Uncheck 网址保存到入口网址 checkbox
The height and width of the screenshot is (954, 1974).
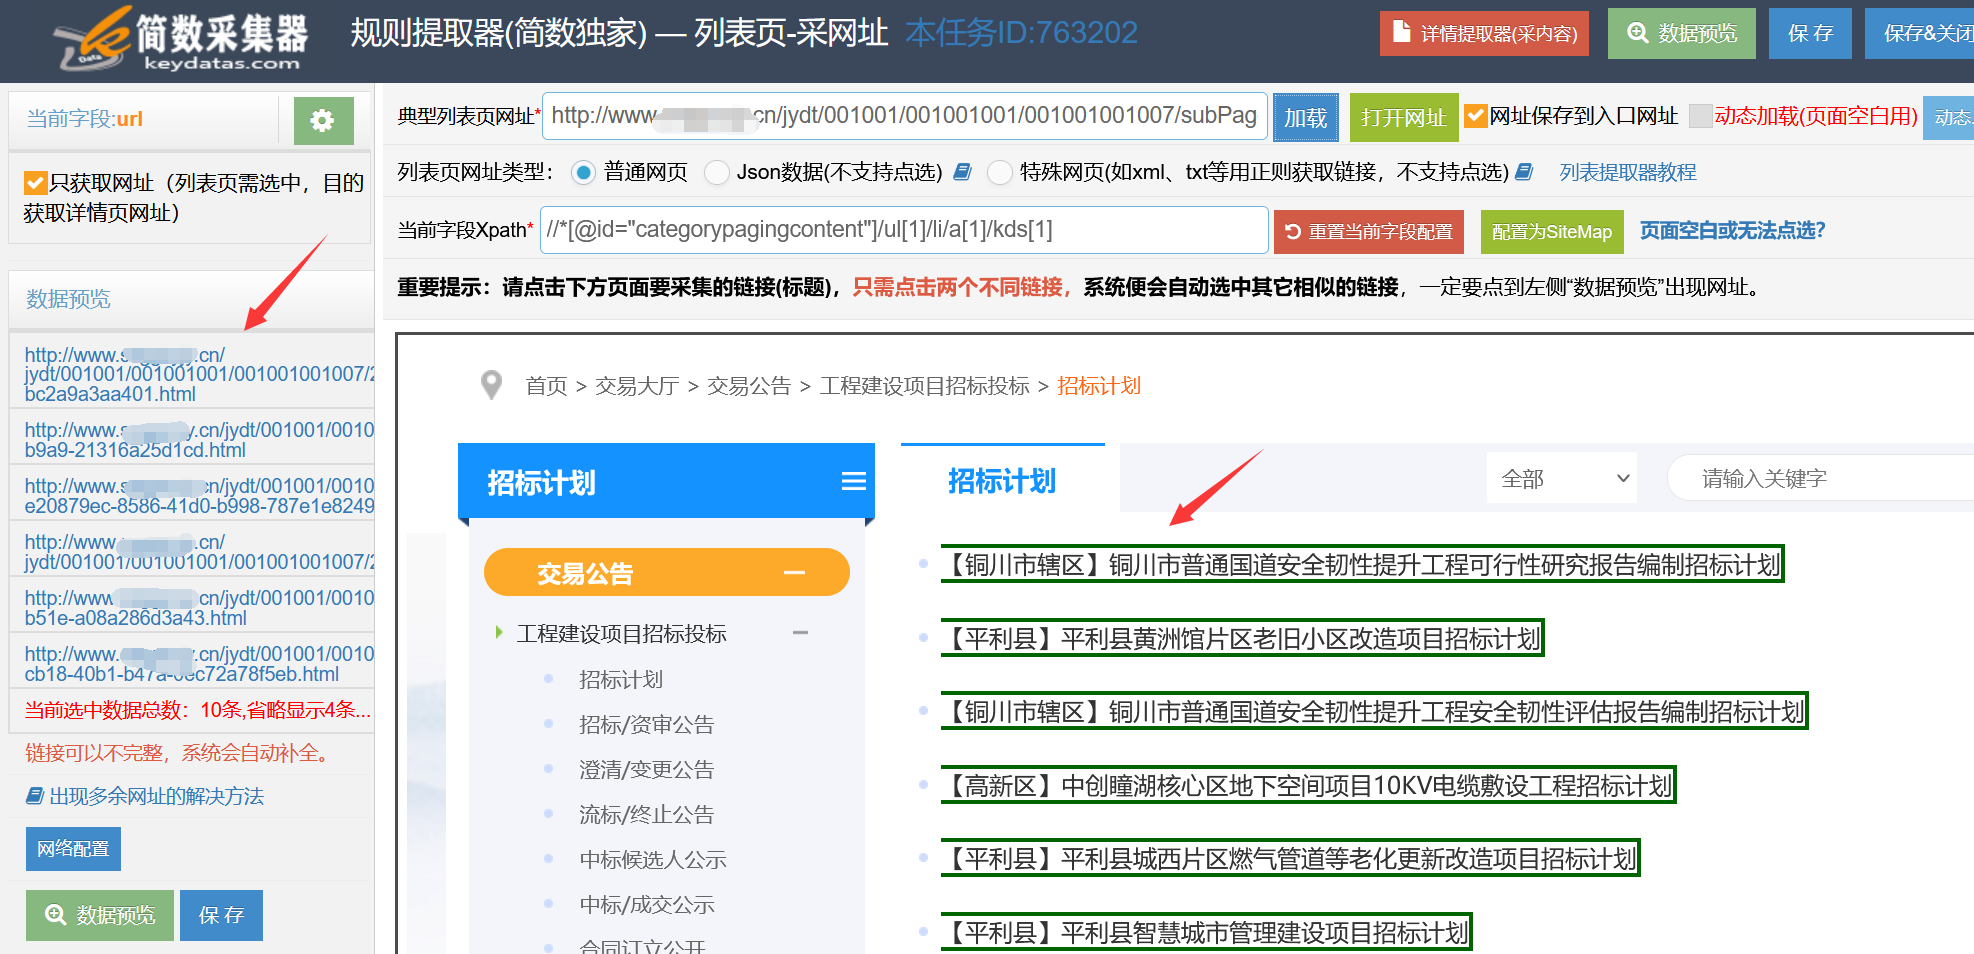coord(1475,116)
